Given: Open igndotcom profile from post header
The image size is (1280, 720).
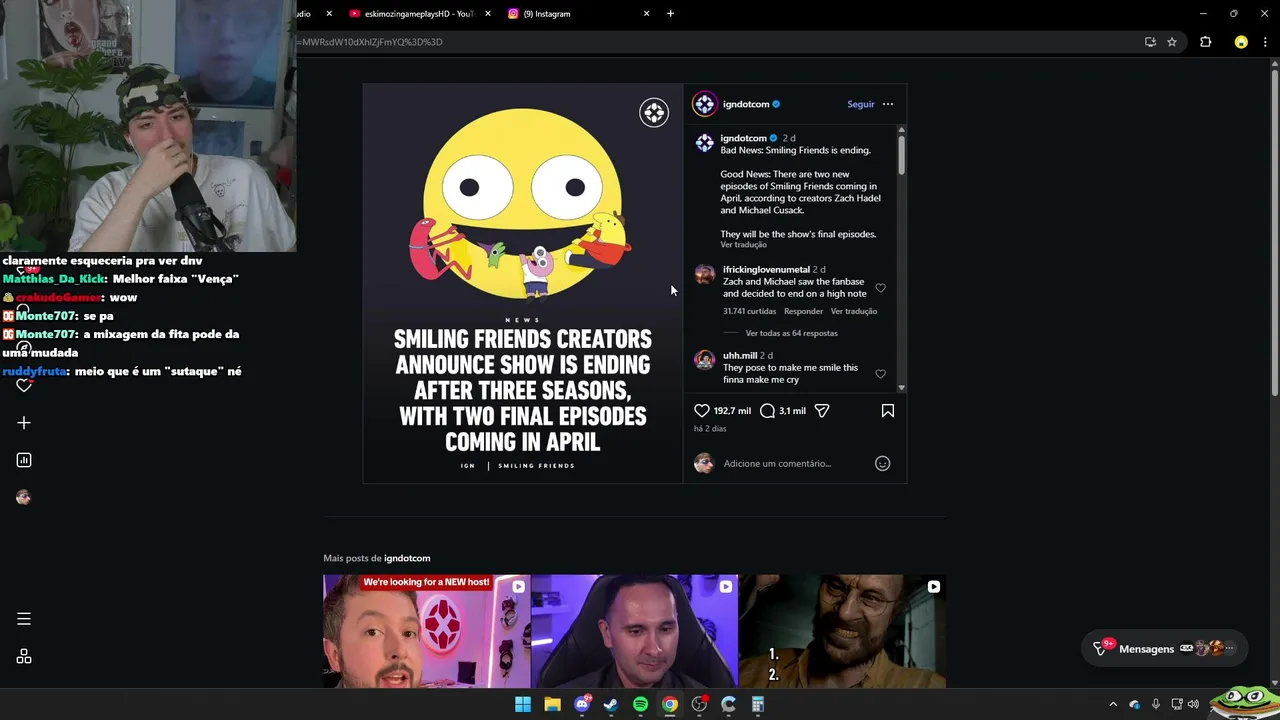Looking at the screenshot, I should pyautogui.click(x=746, y=104).
